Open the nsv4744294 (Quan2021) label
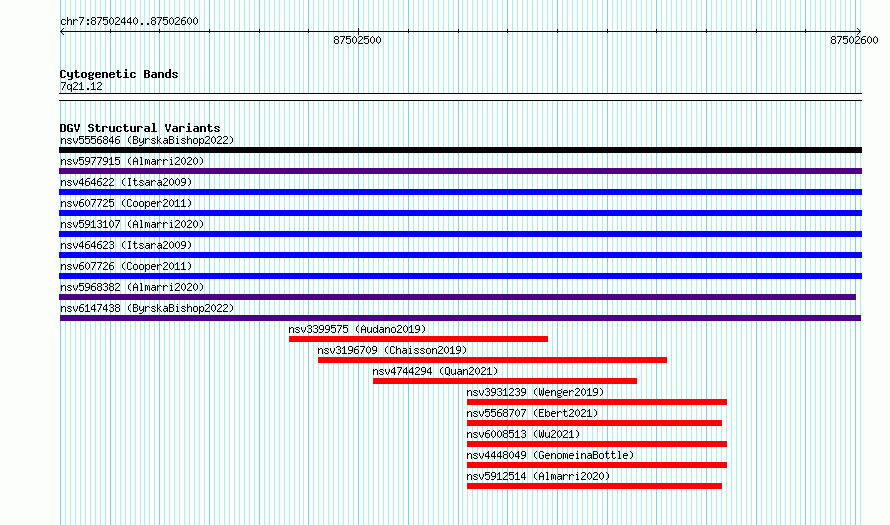The height and width of the screenshot is (525, 890). [435, 371]
